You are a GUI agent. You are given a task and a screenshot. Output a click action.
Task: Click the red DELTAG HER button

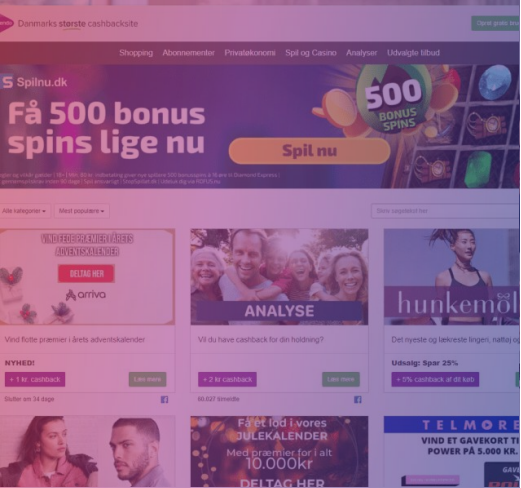tap(86, 274)
